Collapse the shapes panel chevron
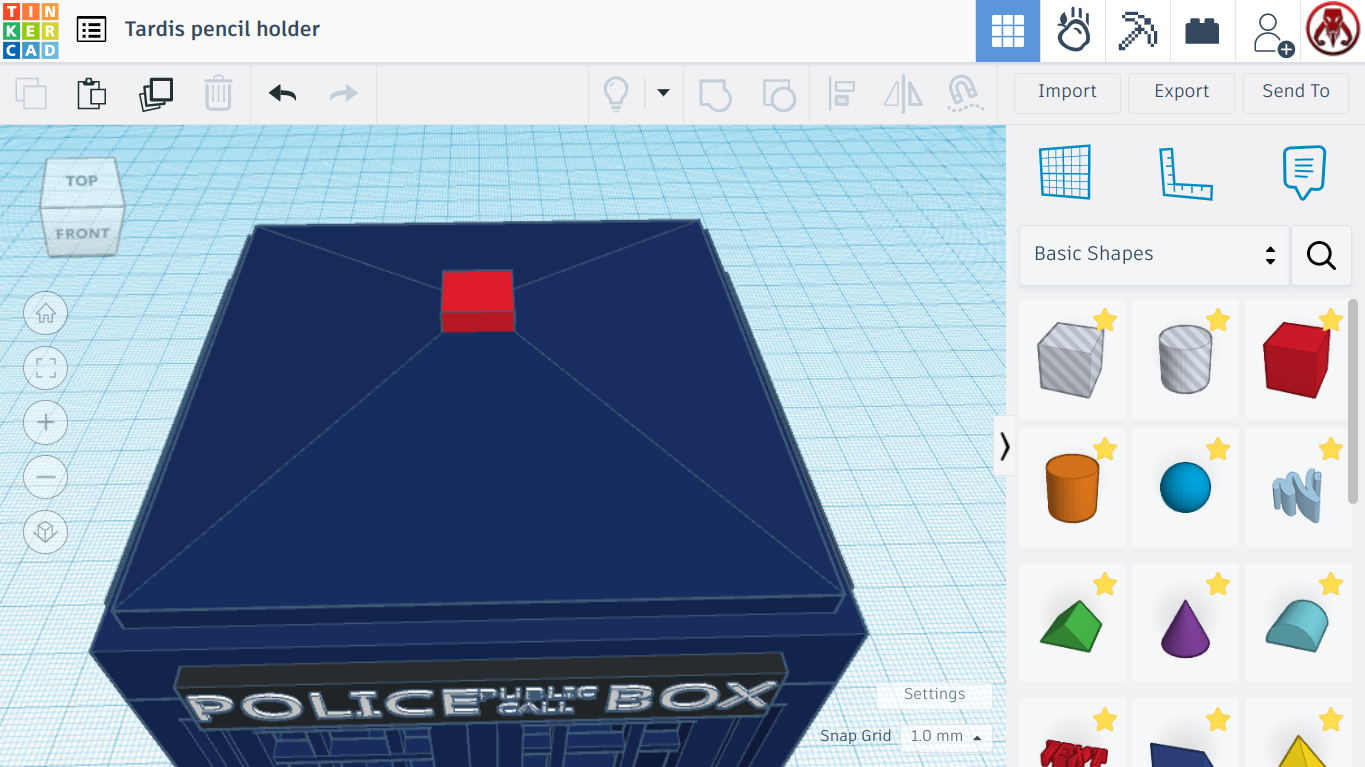The height and width of the screenshot is (767, 1365). 1004,446
